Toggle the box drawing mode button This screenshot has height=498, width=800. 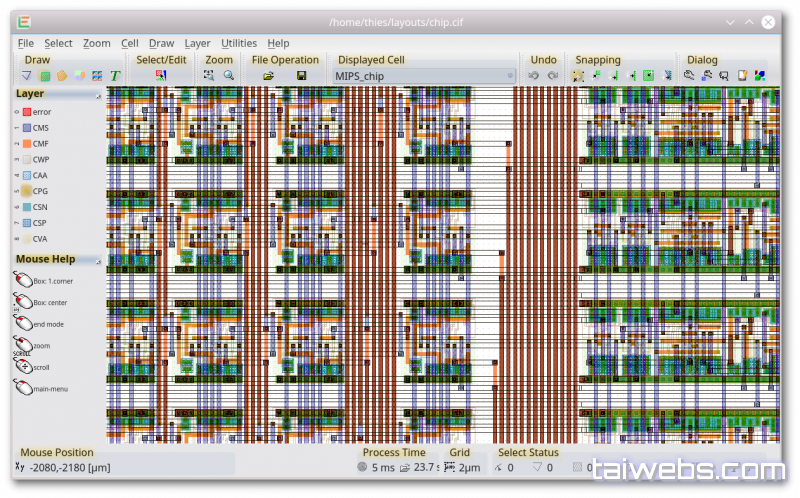click(45, 76)
